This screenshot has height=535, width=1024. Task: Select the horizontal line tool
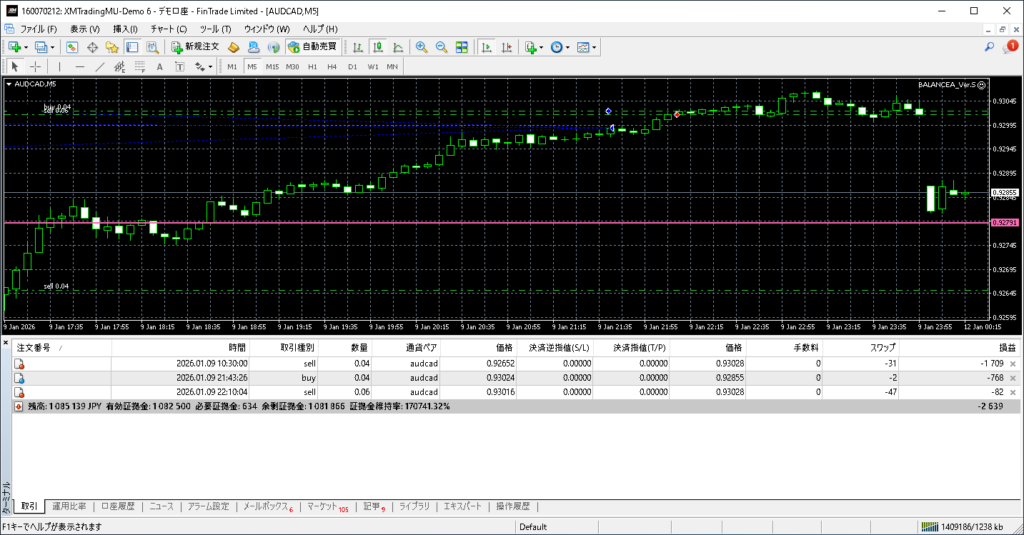[x=79, y=67]
